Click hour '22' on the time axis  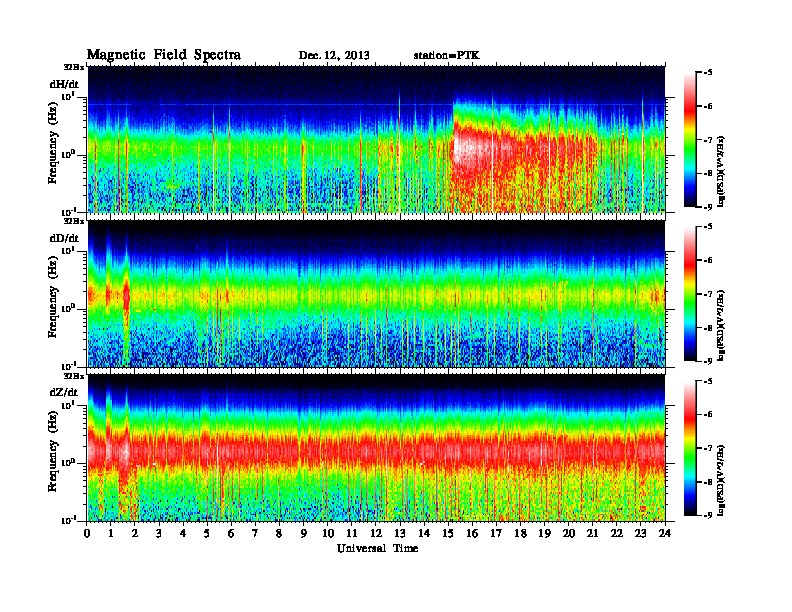pyautogui.click(x=617, y=533)
